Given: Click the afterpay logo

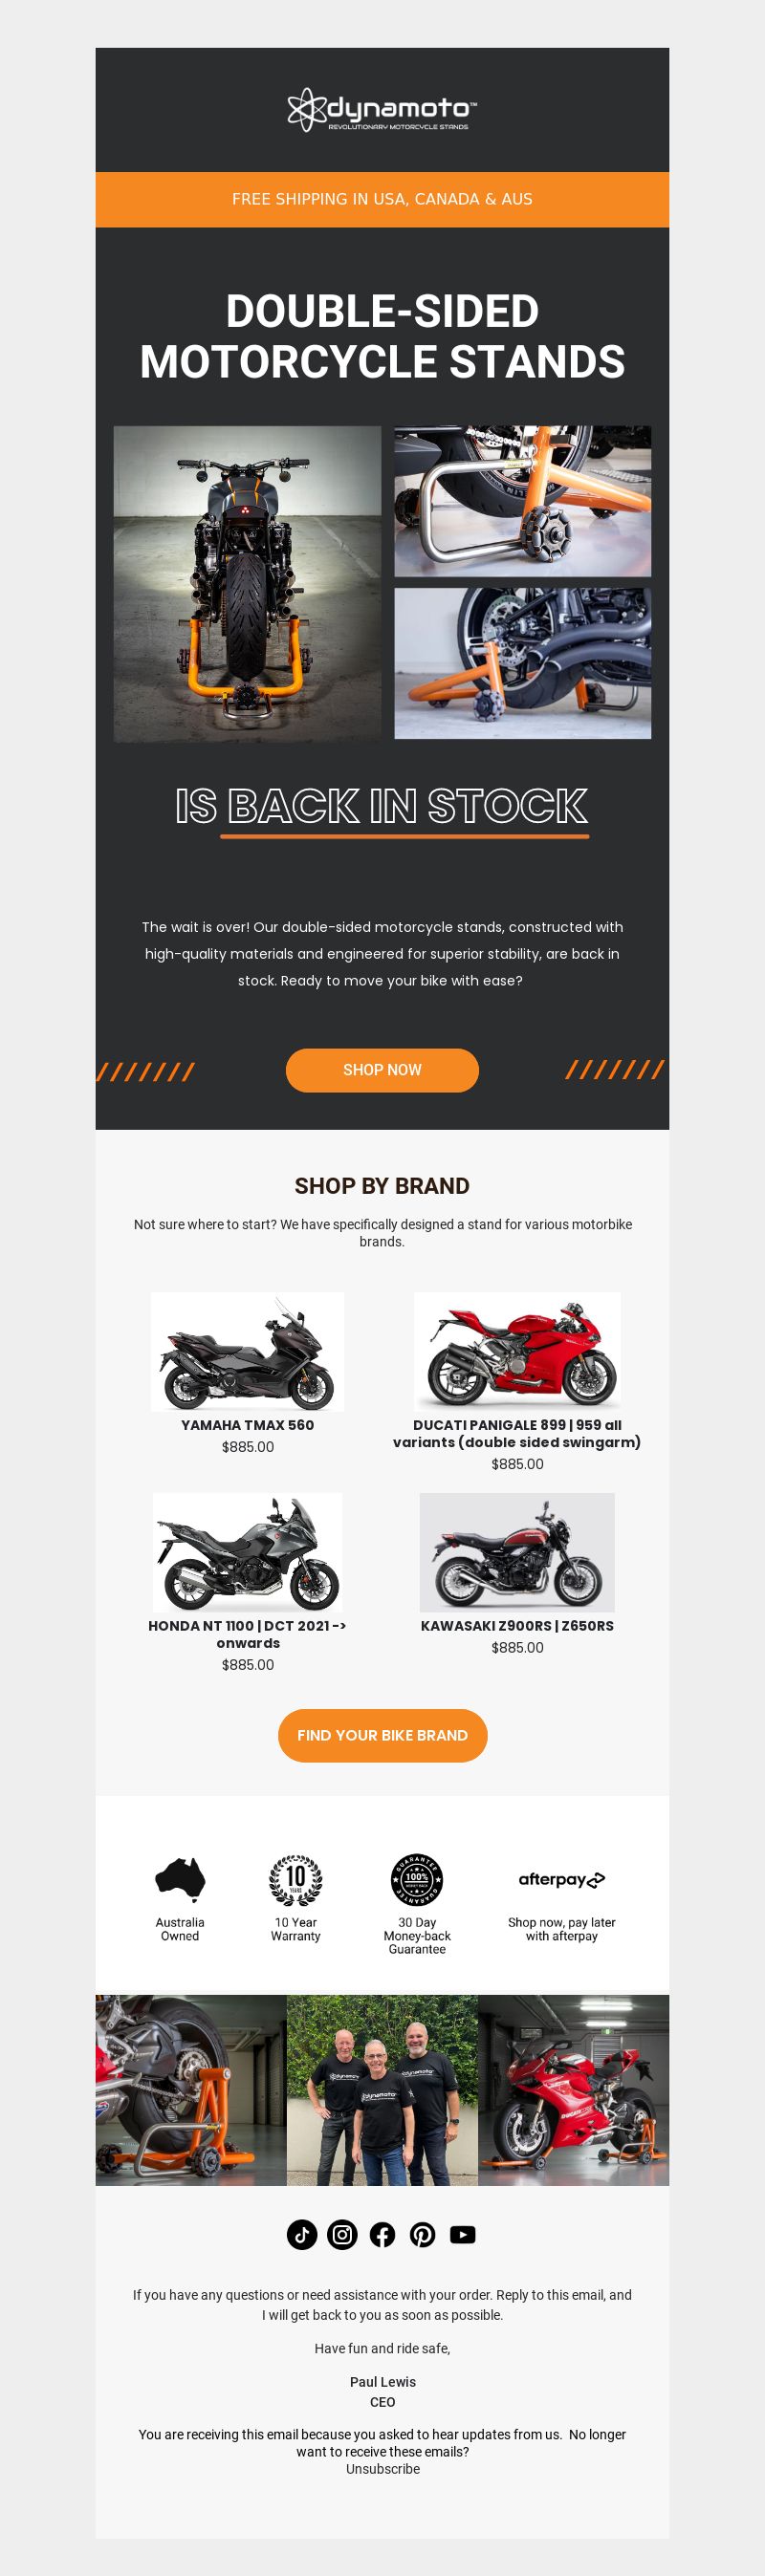Looking at the screenshot, I should [562, 1880].
